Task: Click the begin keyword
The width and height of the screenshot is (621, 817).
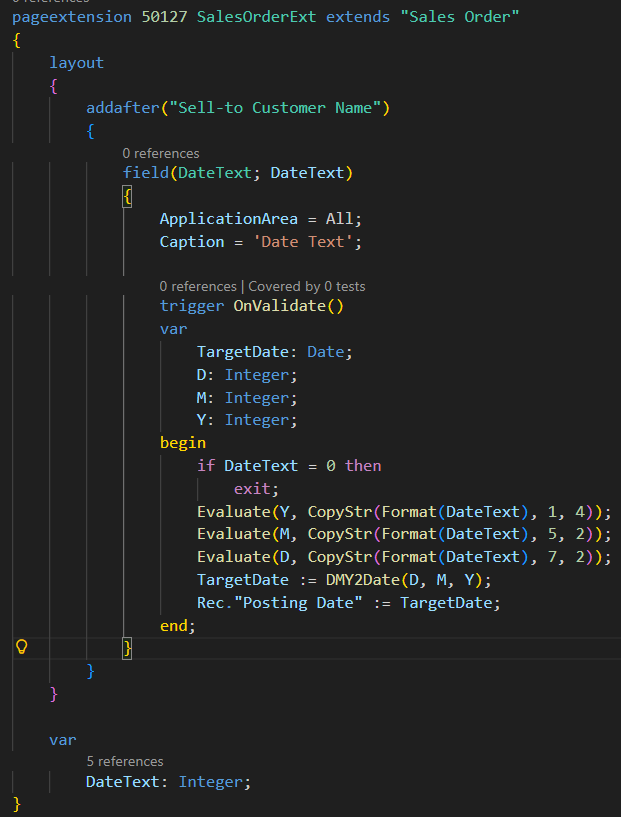Action: click(183, 442)
